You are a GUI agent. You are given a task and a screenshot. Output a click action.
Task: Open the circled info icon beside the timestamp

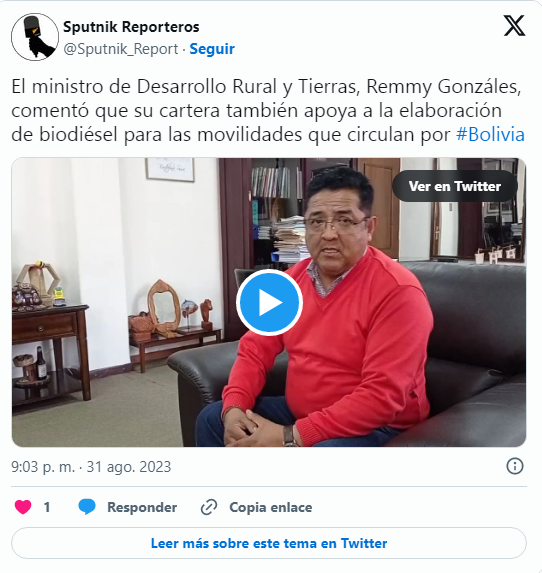(x=515, y=467)
